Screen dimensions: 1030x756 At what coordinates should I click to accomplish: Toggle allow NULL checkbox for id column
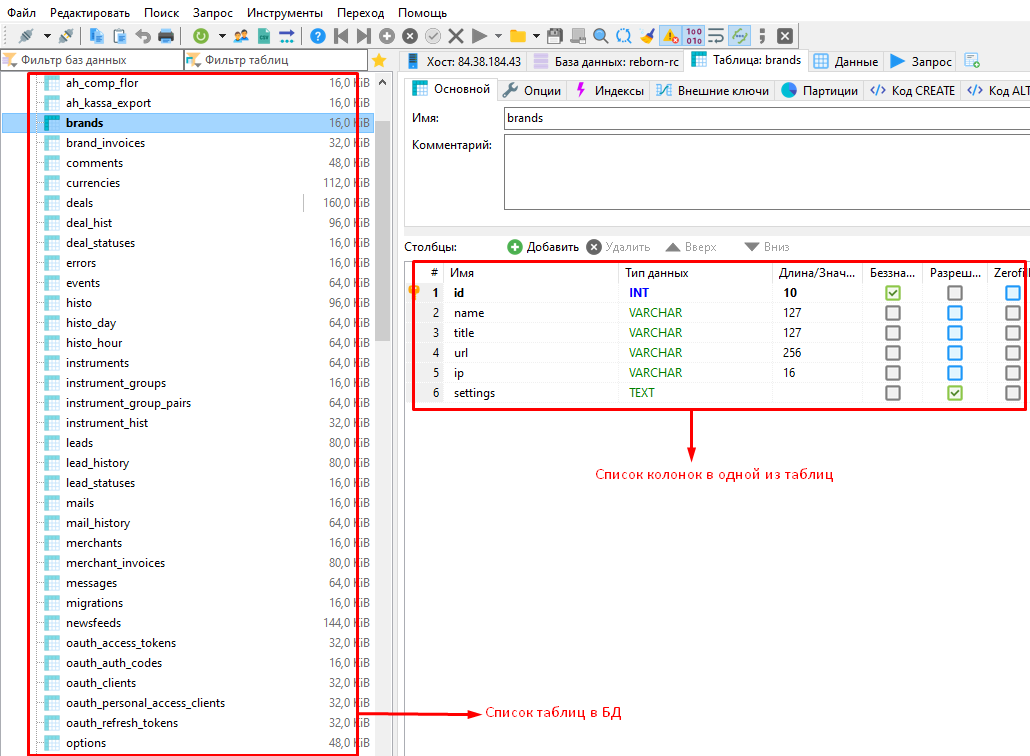(x=954, y=293)
